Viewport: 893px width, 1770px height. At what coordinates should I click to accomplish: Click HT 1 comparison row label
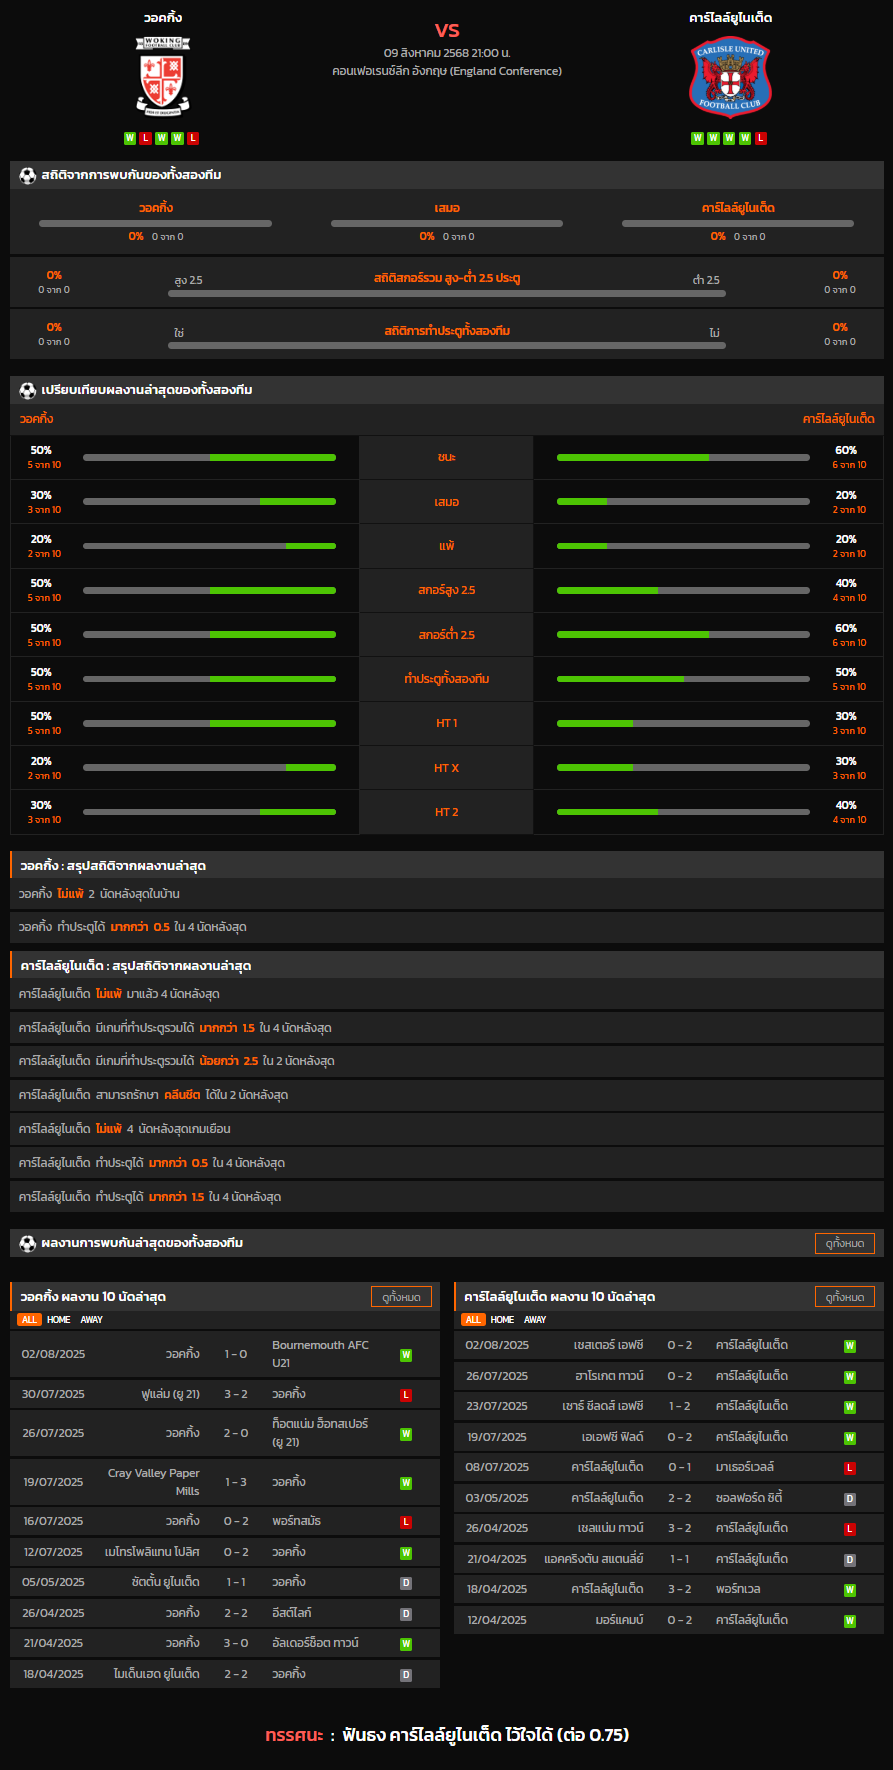tap(446, 723)
